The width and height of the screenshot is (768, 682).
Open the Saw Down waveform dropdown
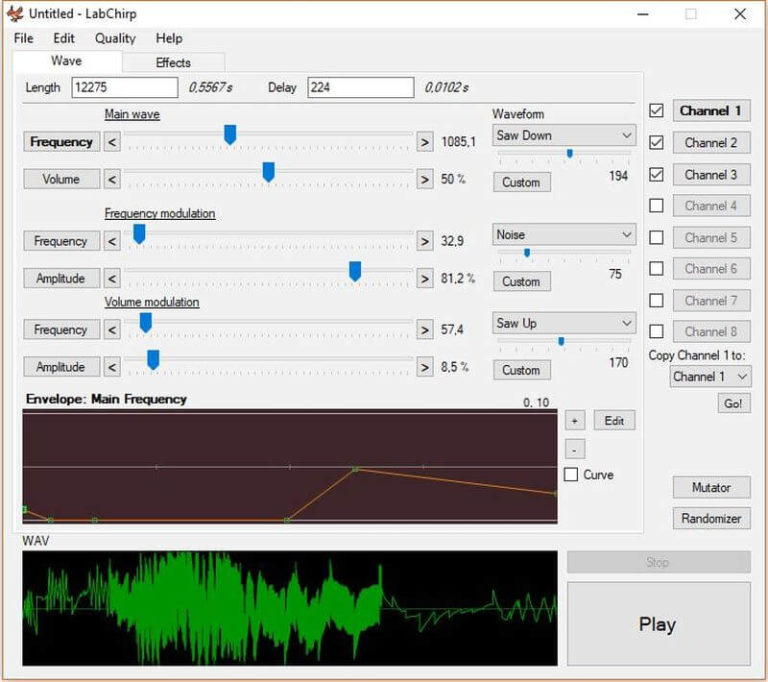click(x=564, y=135)
